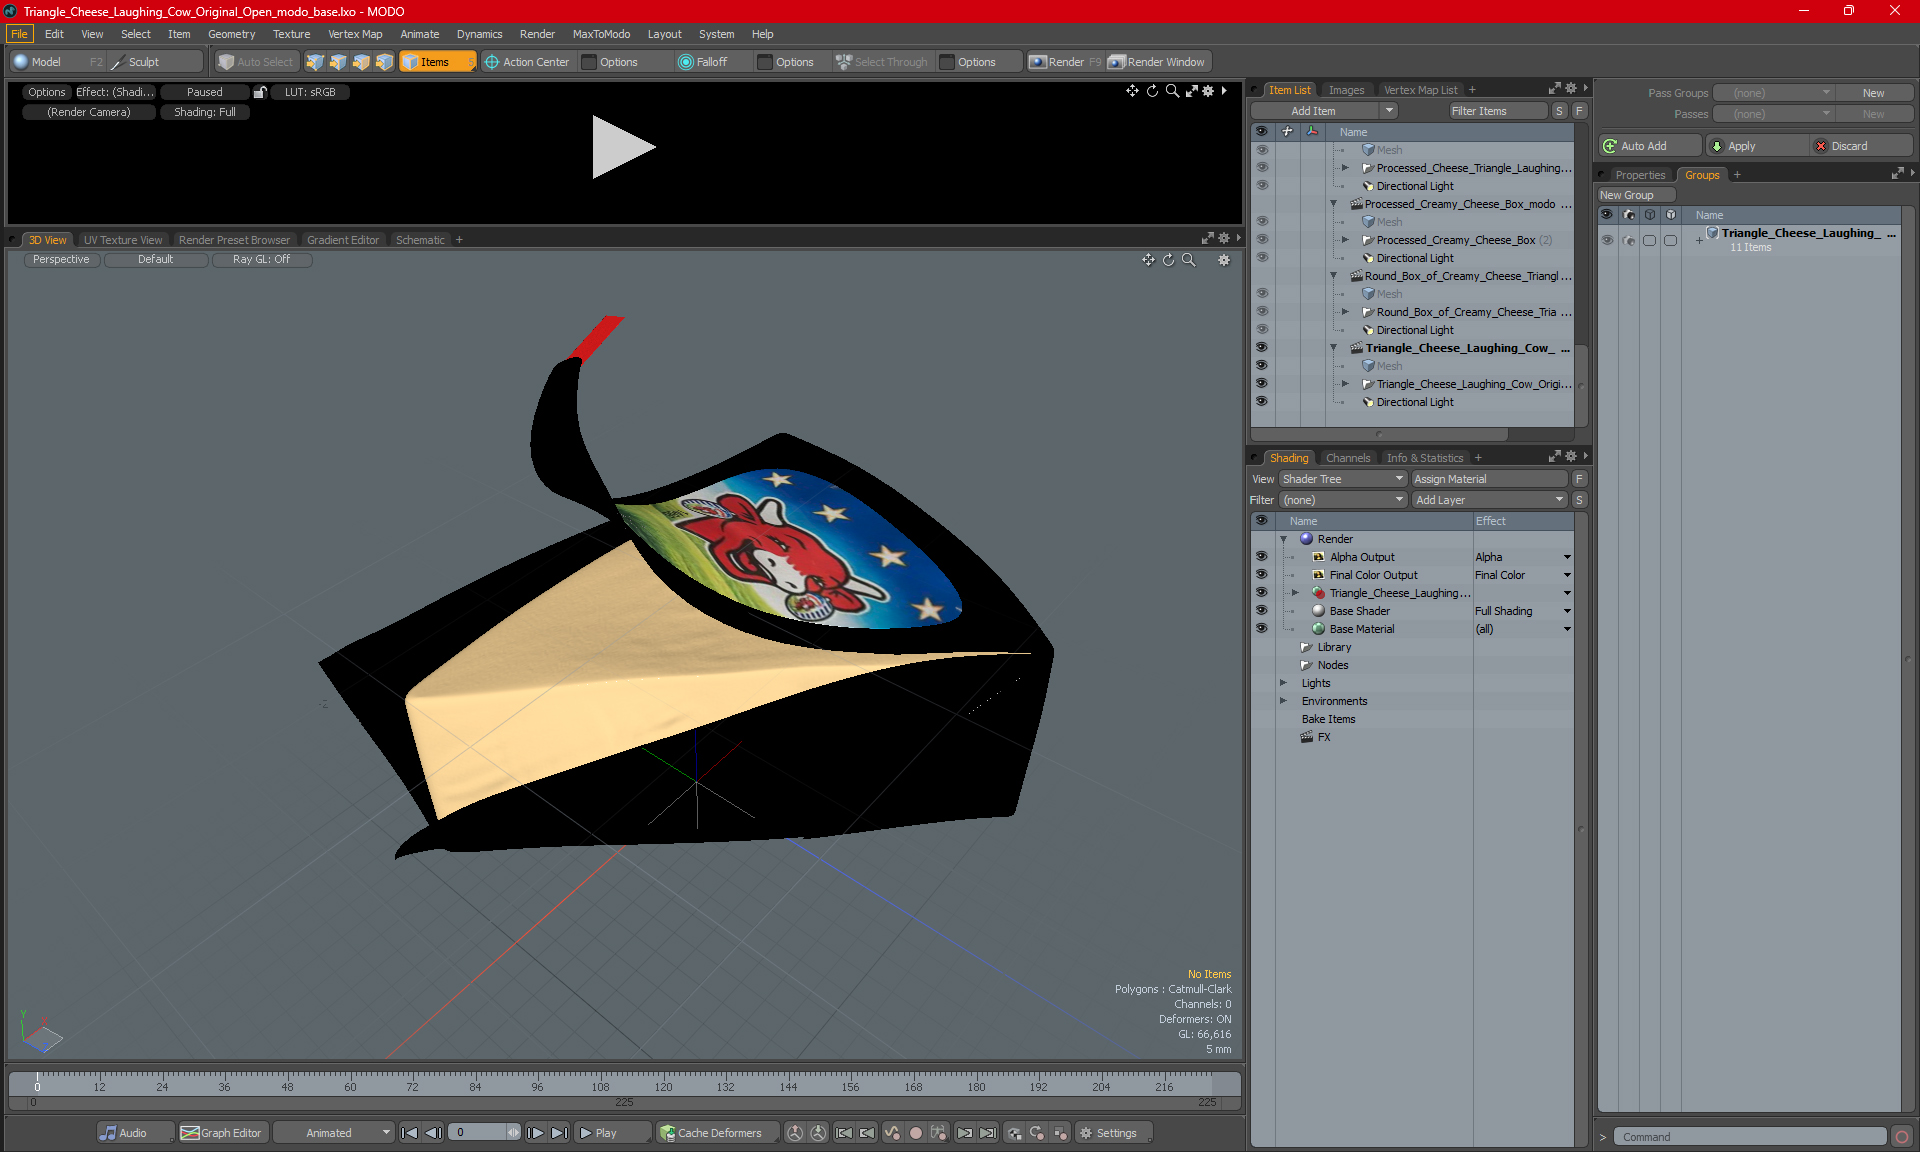The image size is (1920, 1152).
Task: Step back one frame
Action: tap(433, 1133)
